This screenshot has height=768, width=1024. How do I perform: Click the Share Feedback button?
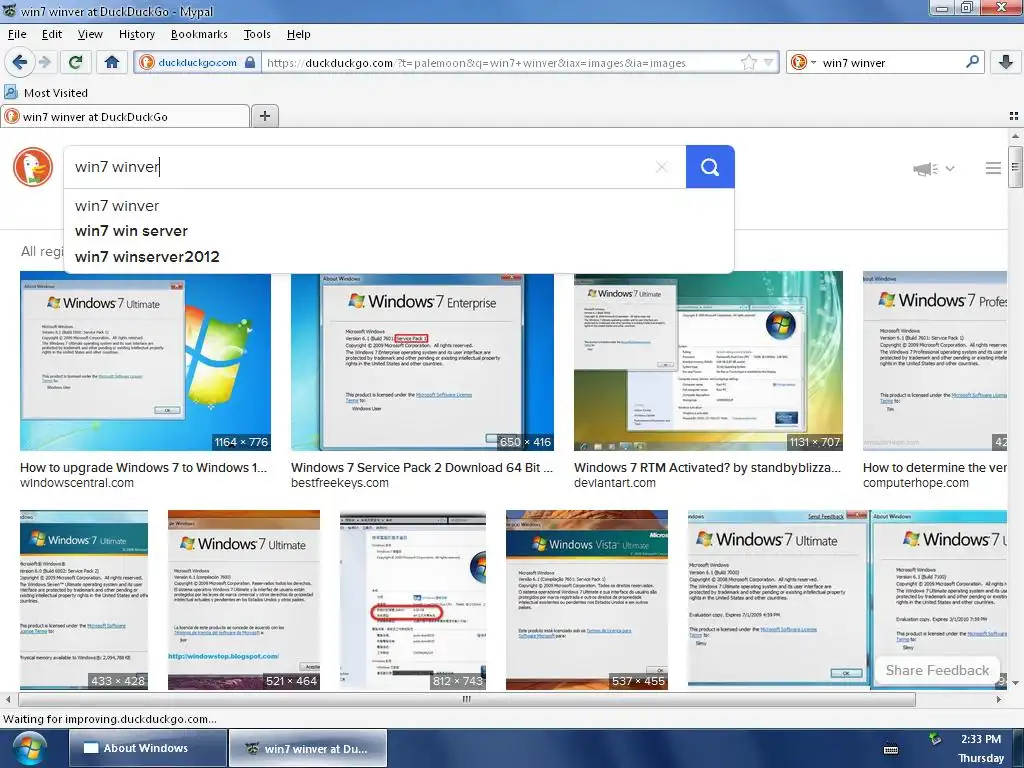tap(937, 671)
